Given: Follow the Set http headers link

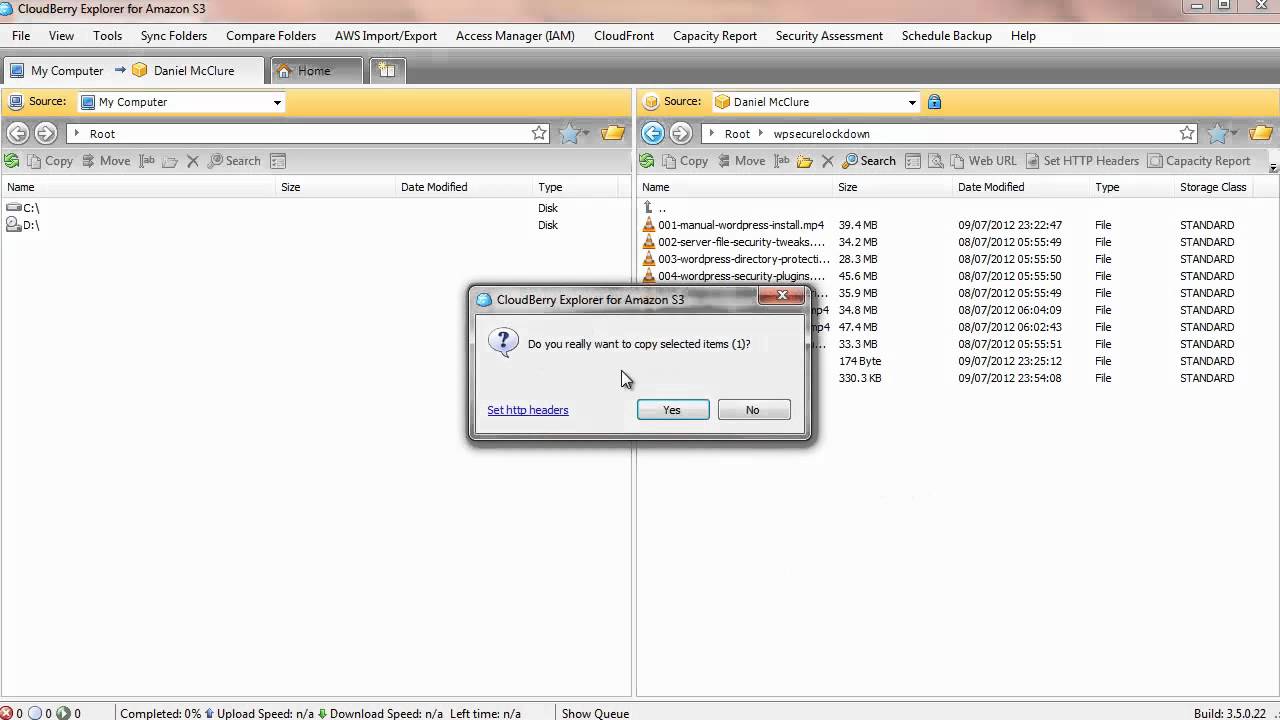Looking at the screenshot, I should tap(528, 410).
